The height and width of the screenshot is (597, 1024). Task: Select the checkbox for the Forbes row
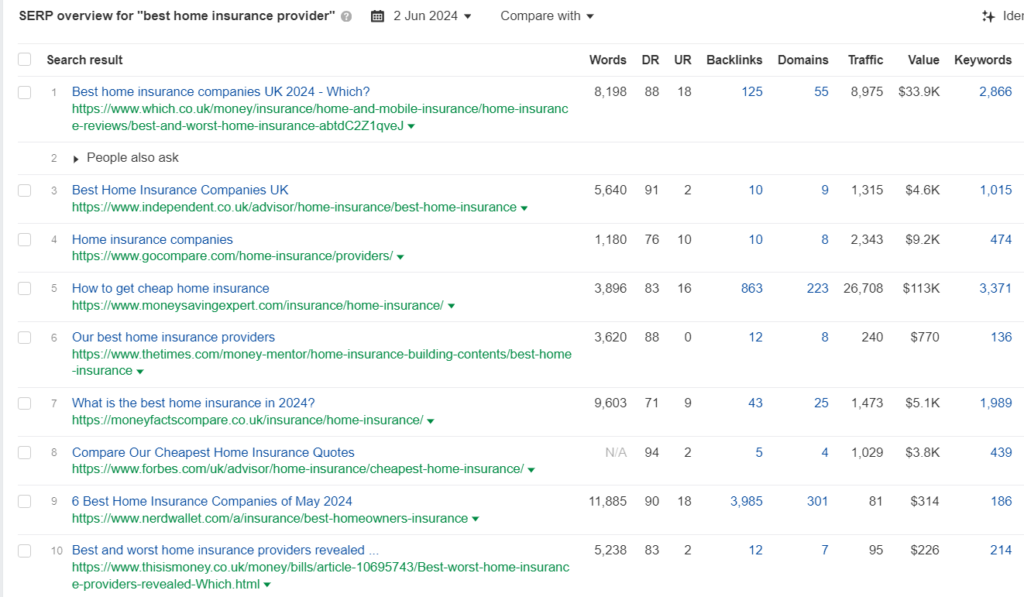tap(24, 452)
